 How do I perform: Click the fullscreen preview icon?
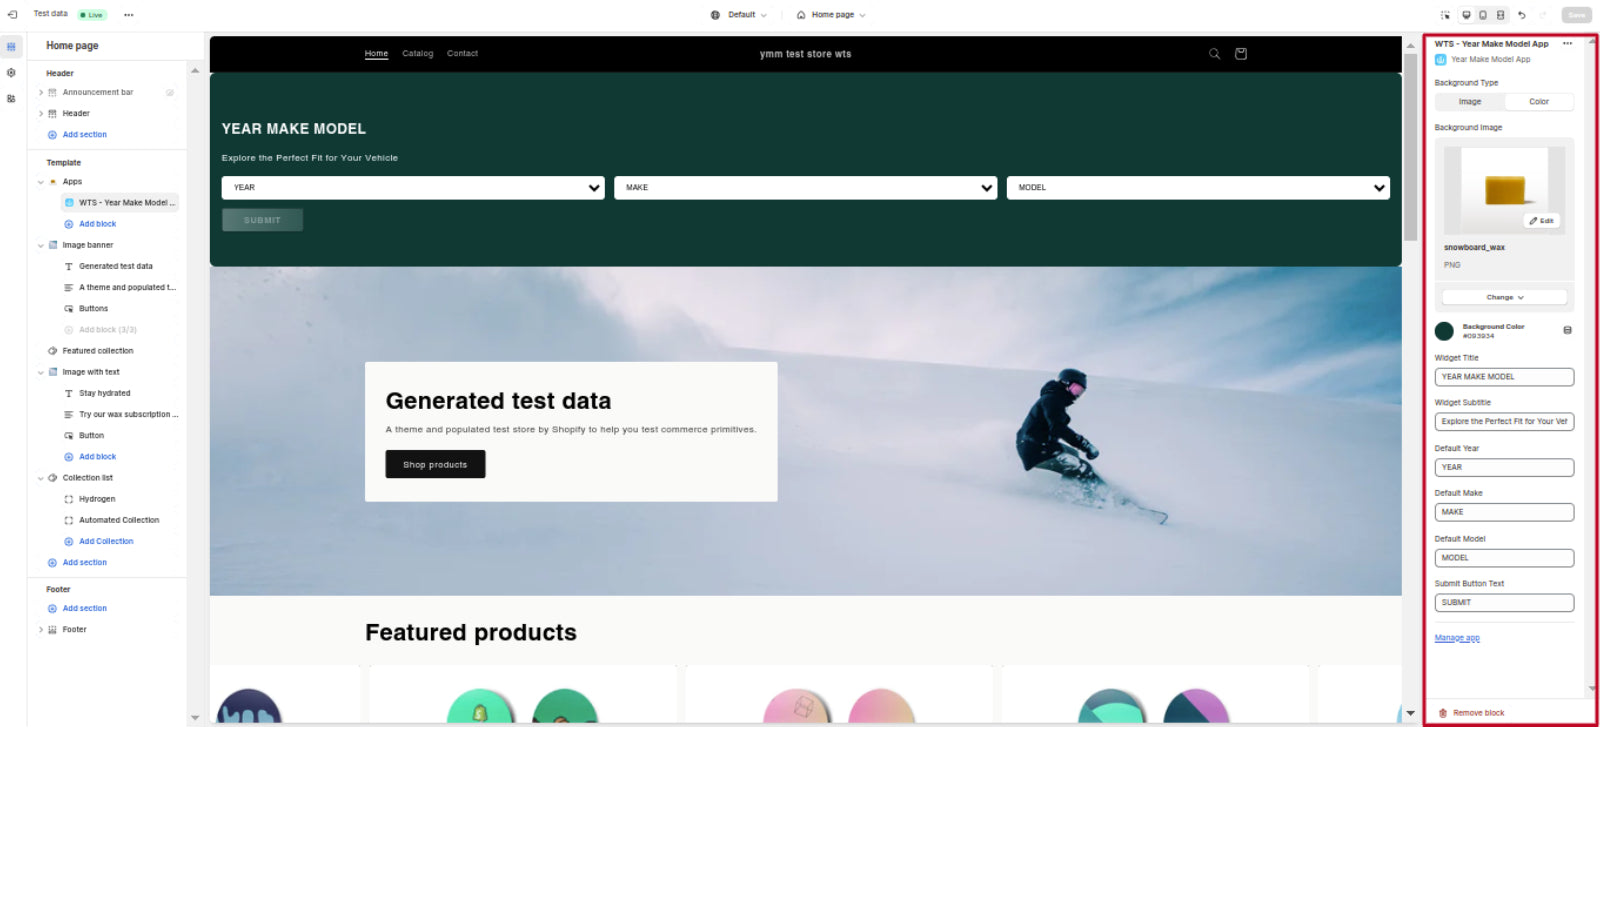click(x=1498, y=14)
